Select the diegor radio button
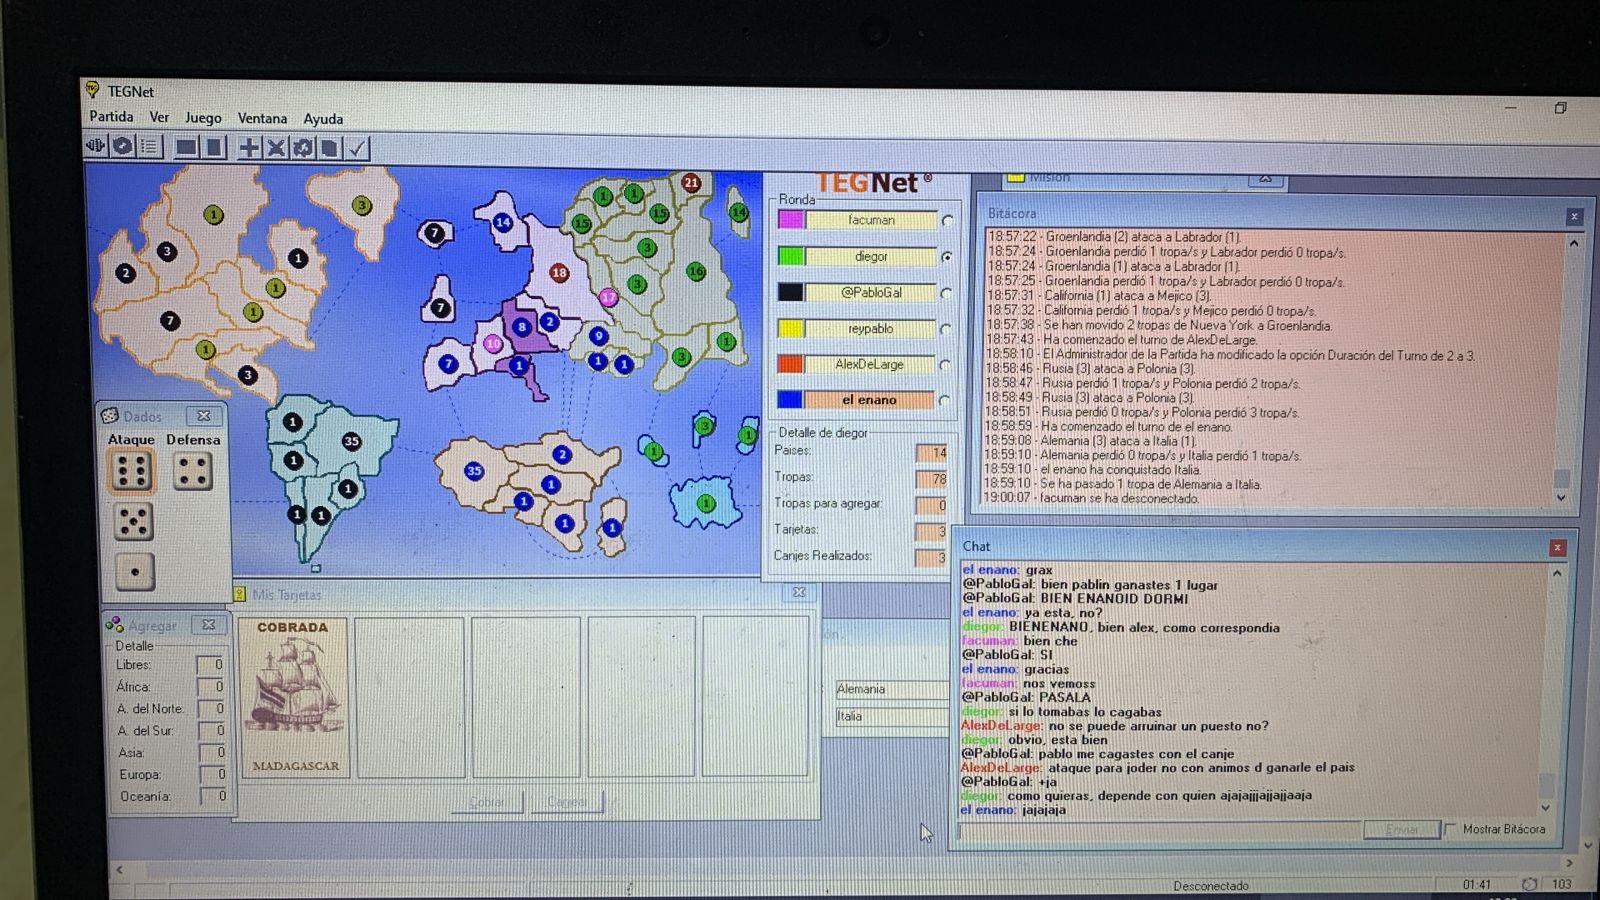1600x900 pixels. point(946,257)
